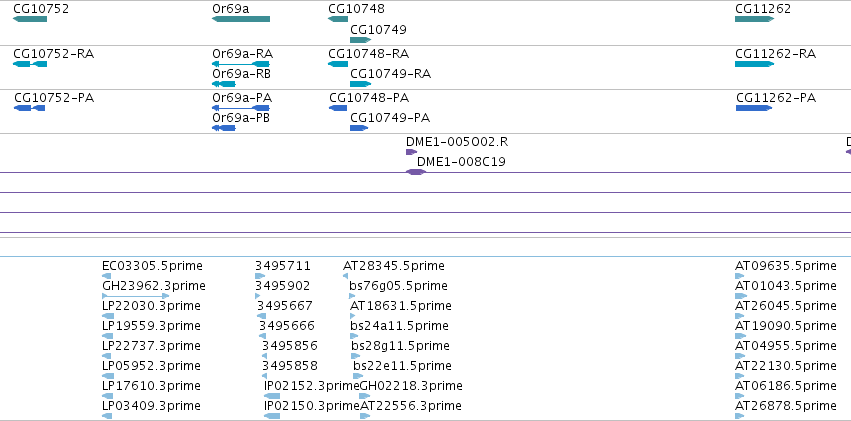Click the CG10748 gene label
Image resolution: width=851 pixels, height=421 pixels.
pos(356,9)
